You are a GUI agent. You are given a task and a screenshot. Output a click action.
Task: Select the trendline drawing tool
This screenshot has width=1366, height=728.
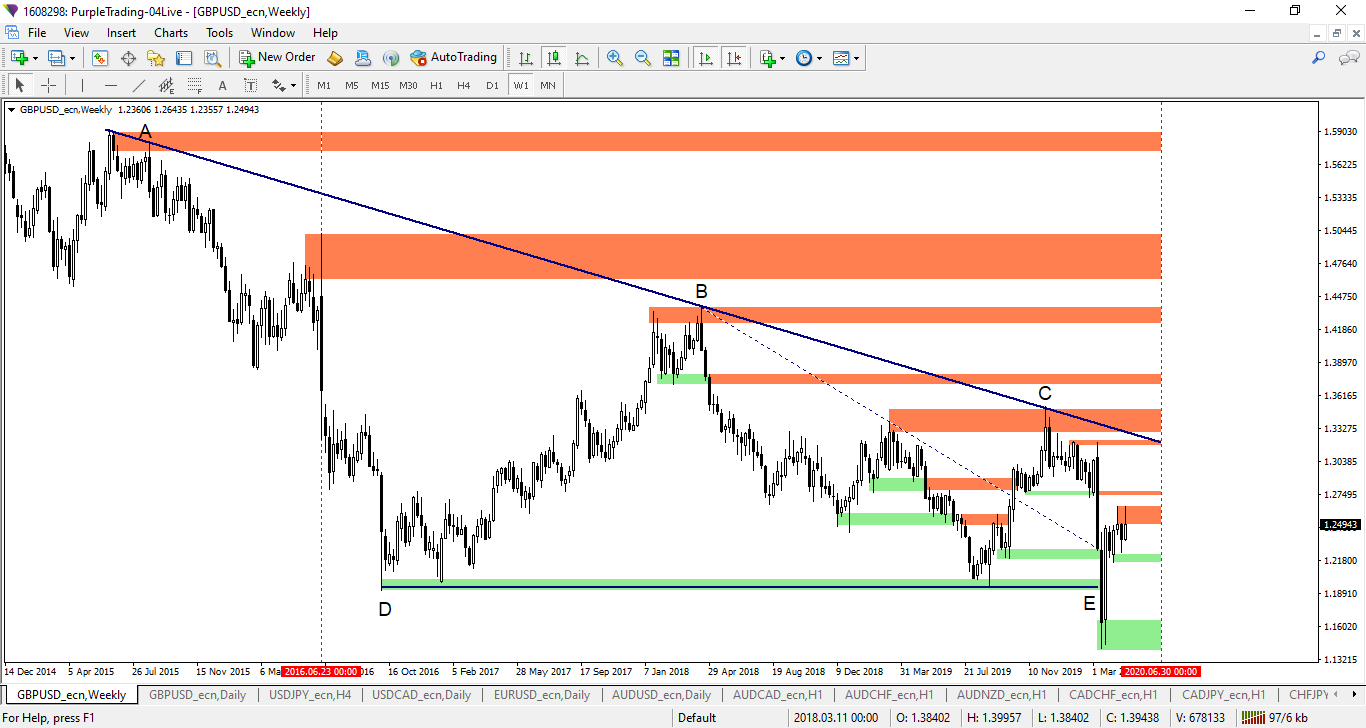click(x=138, y=85)
